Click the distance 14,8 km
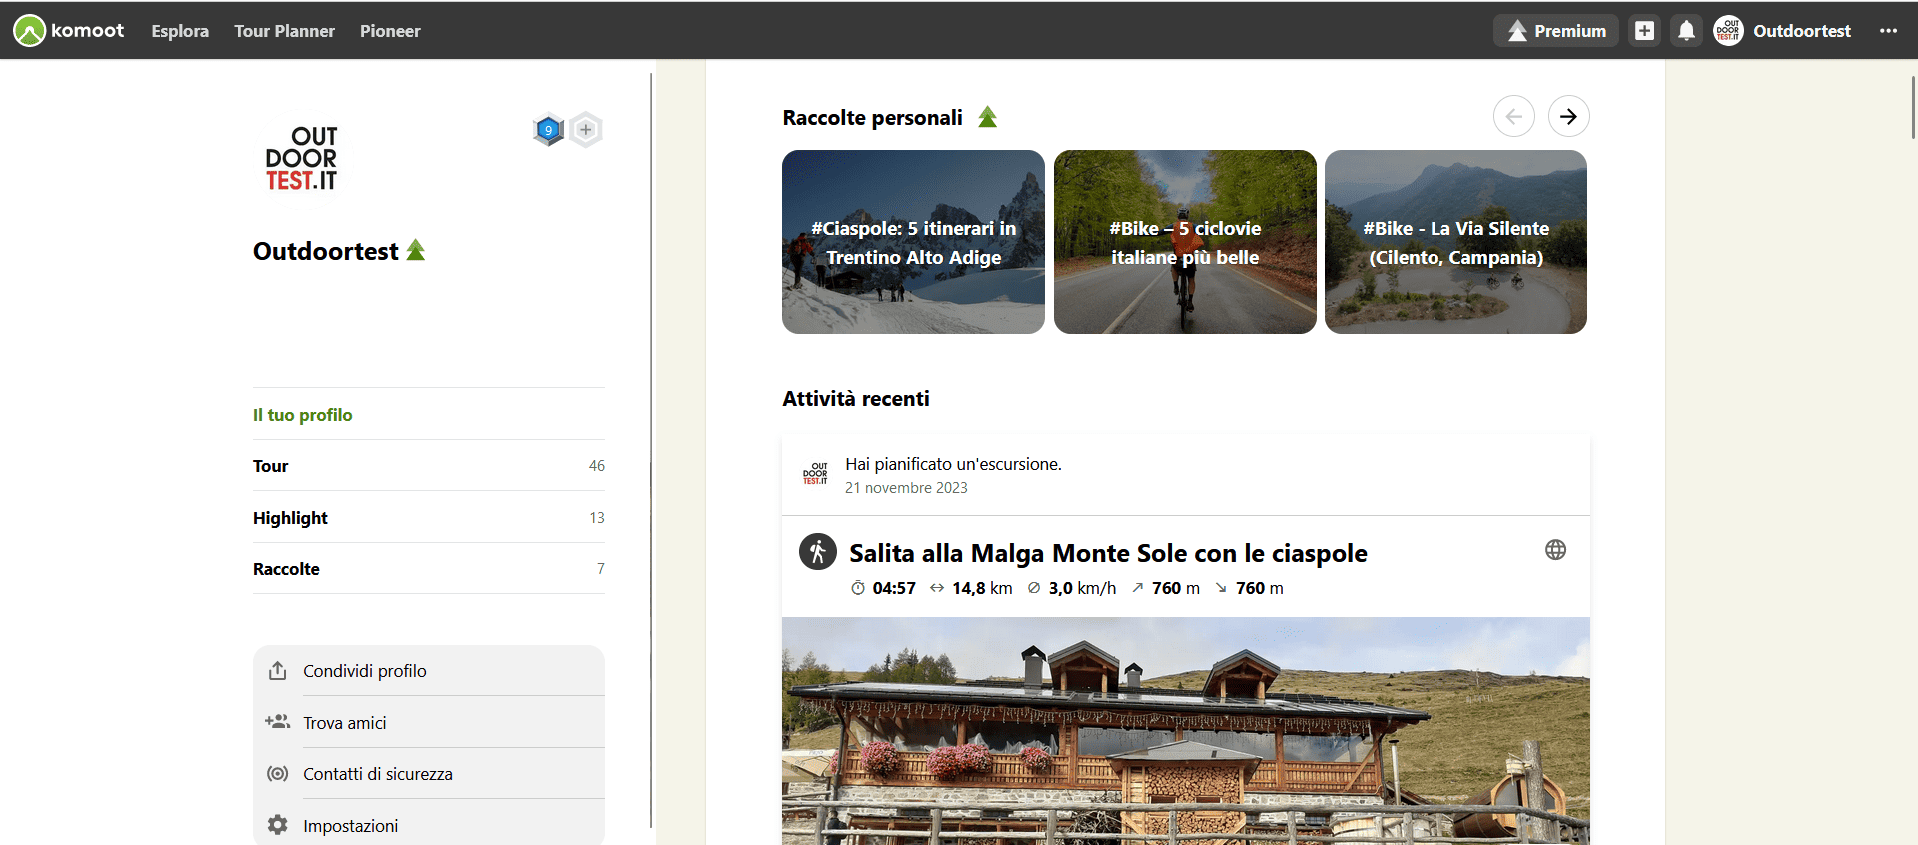The width and height of the screenshot is (1918, 845). tap(971, 588)
